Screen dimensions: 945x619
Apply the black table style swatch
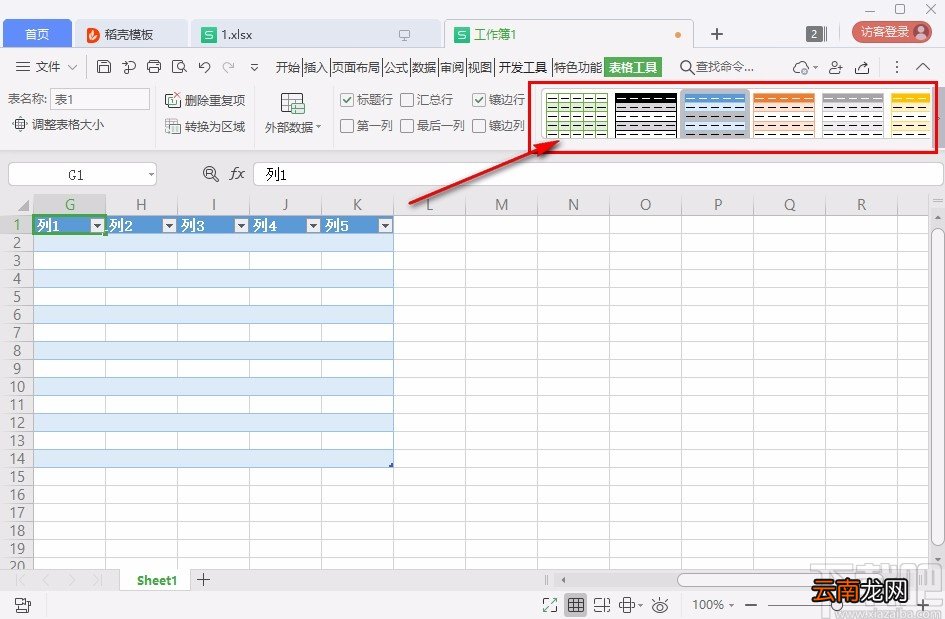tap(645, 115)
